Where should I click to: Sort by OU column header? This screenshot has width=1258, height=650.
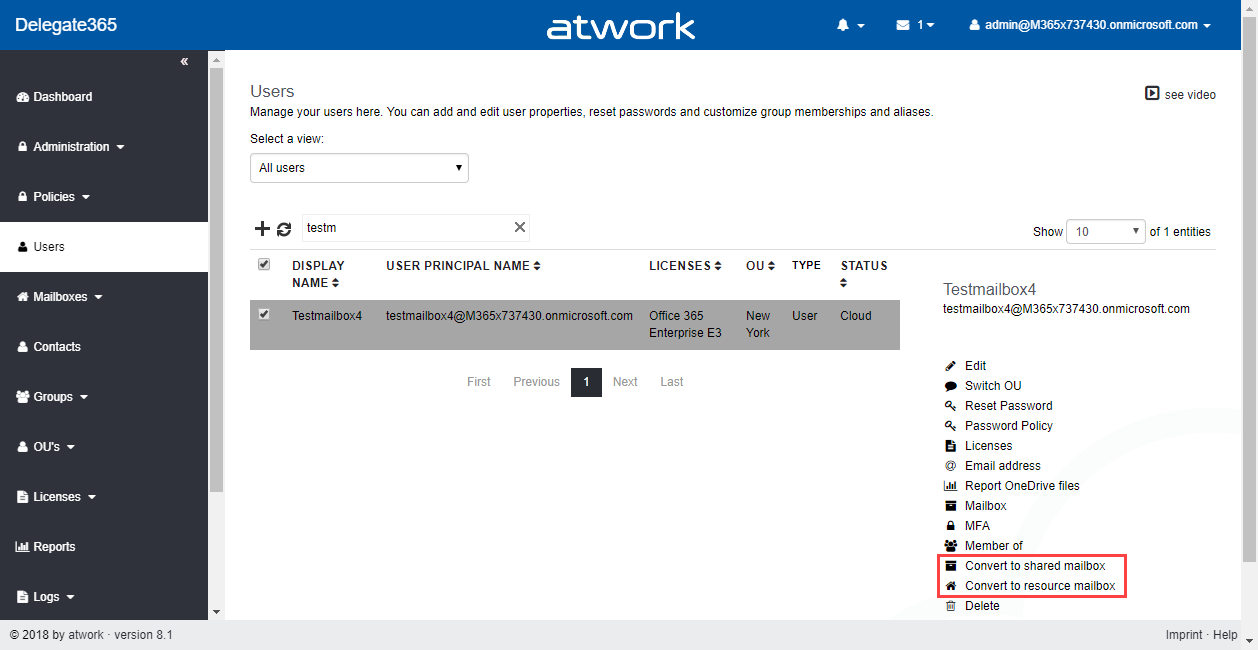click(762, 266)
